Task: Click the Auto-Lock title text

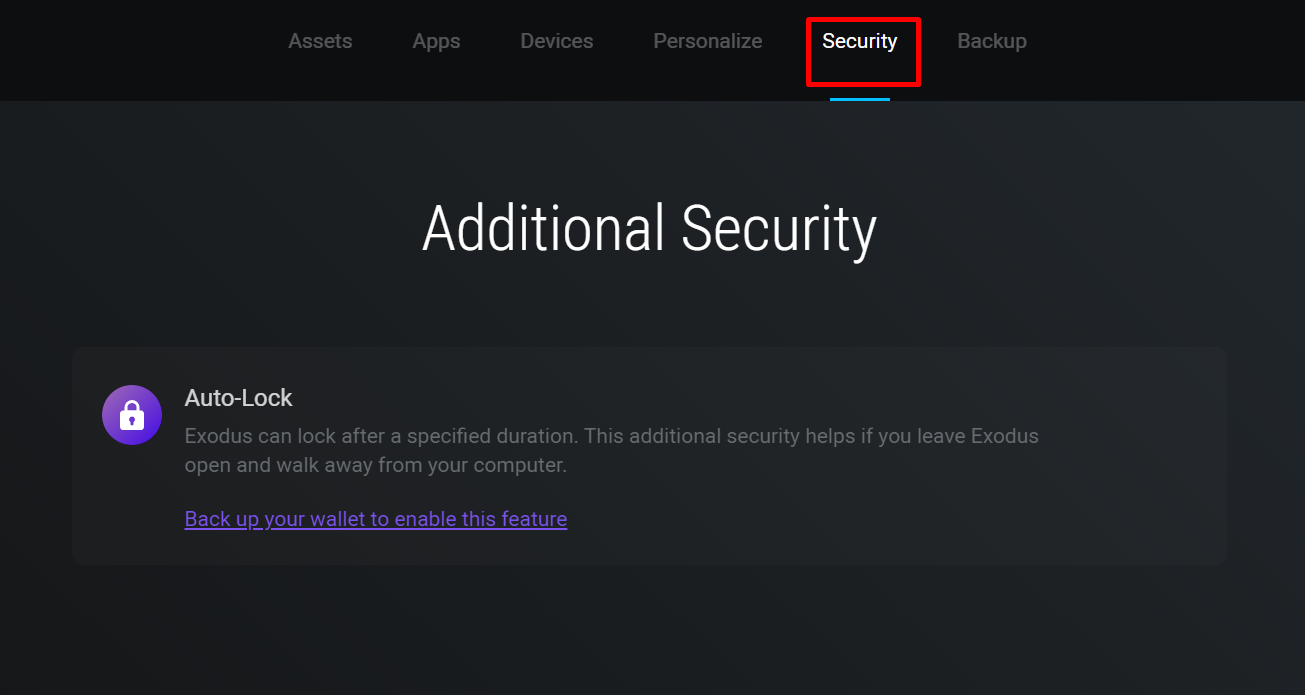Action: click(238, 398)
